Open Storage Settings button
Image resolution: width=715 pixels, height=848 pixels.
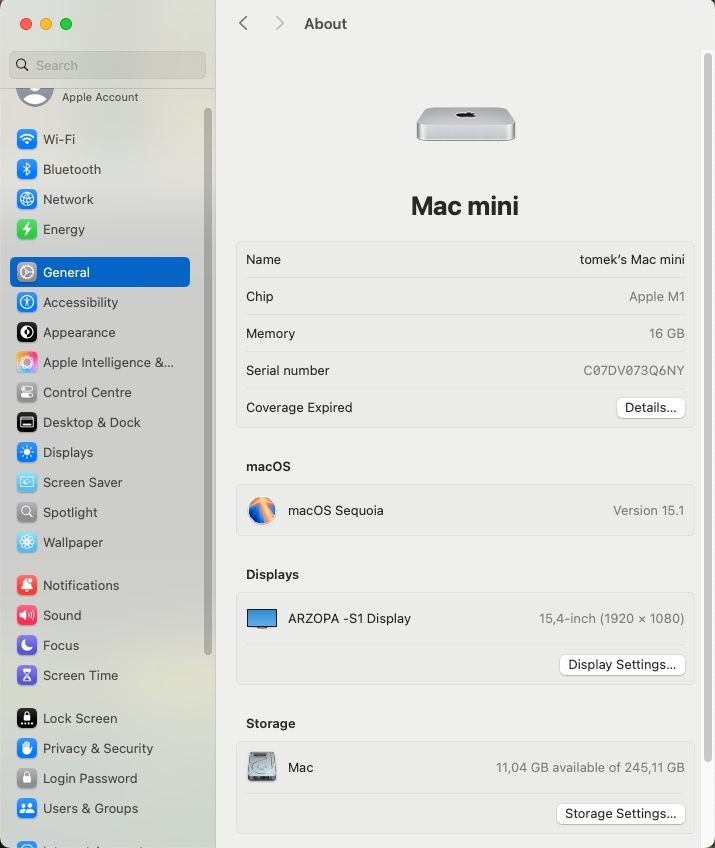point(620,814)
